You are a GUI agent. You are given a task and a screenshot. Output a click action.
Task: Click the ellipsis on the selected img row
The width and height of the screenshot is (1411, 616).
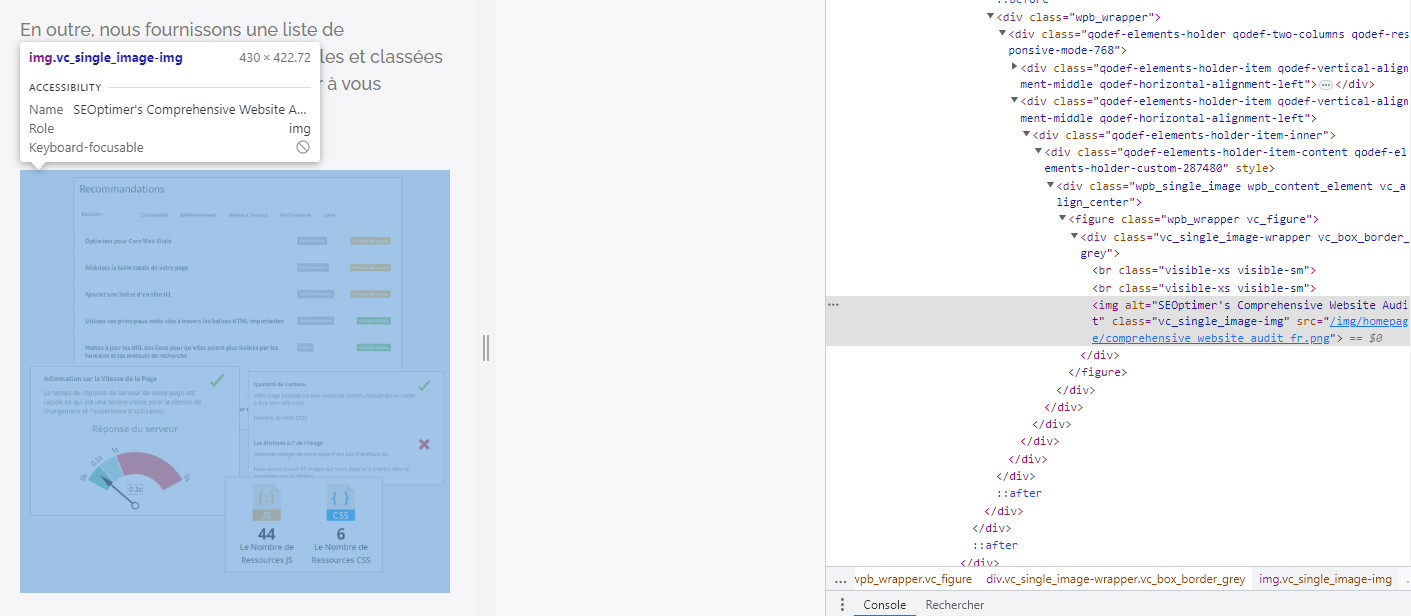click(833, 305)
